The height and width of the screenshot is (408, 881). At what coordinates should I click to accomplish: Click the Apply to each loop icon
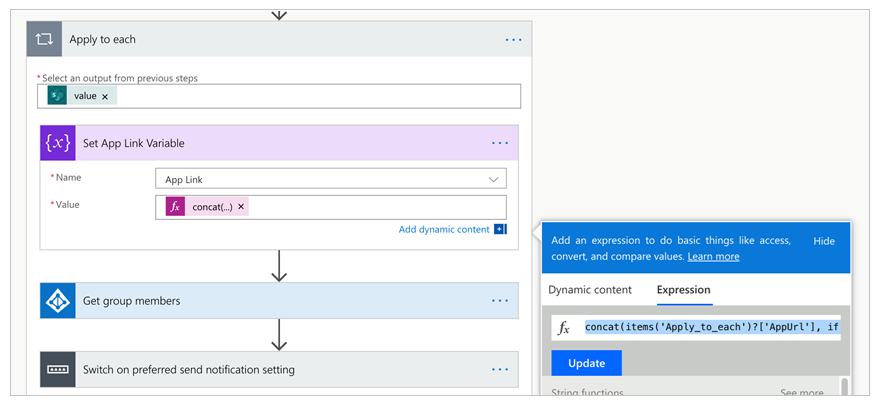point(45,39)
